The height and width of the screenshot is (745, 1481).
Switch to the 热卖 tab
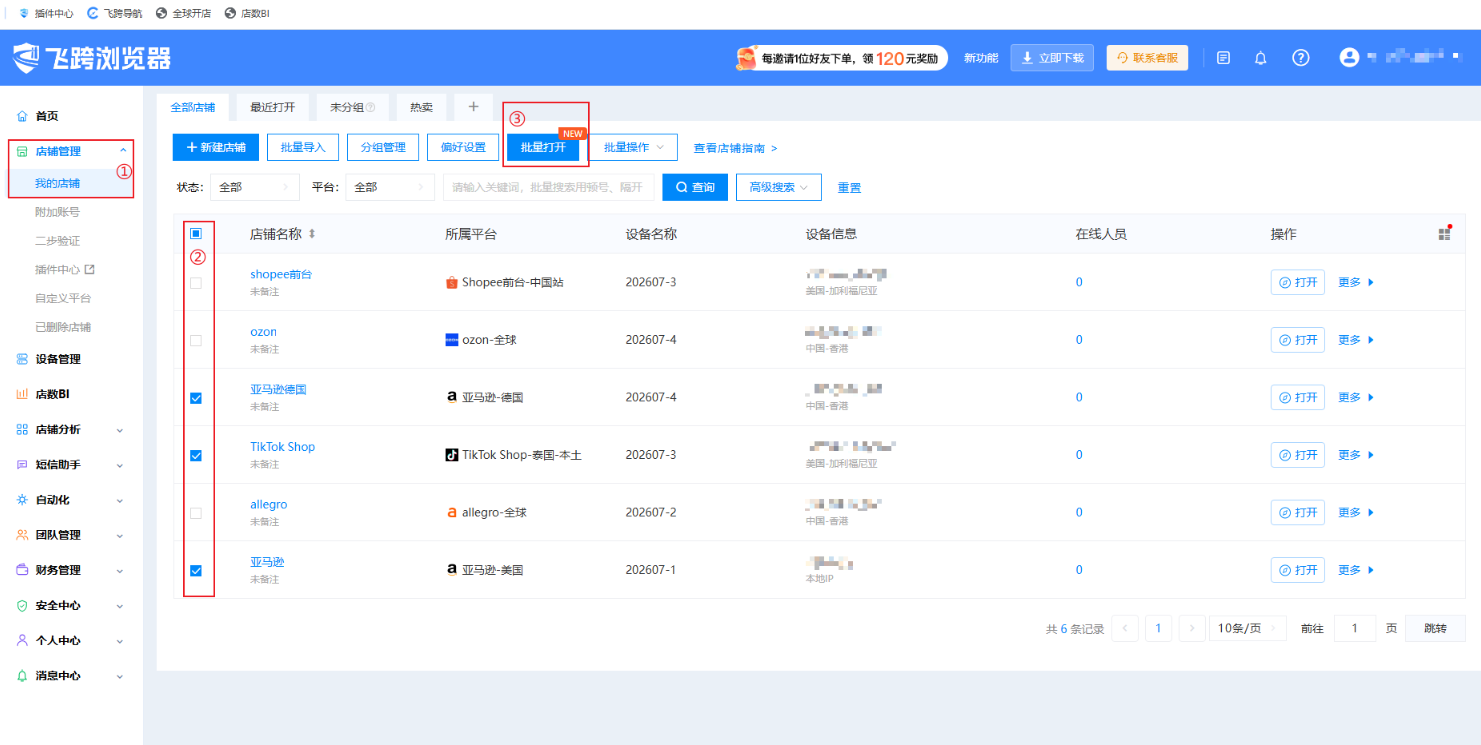[421, 107]
